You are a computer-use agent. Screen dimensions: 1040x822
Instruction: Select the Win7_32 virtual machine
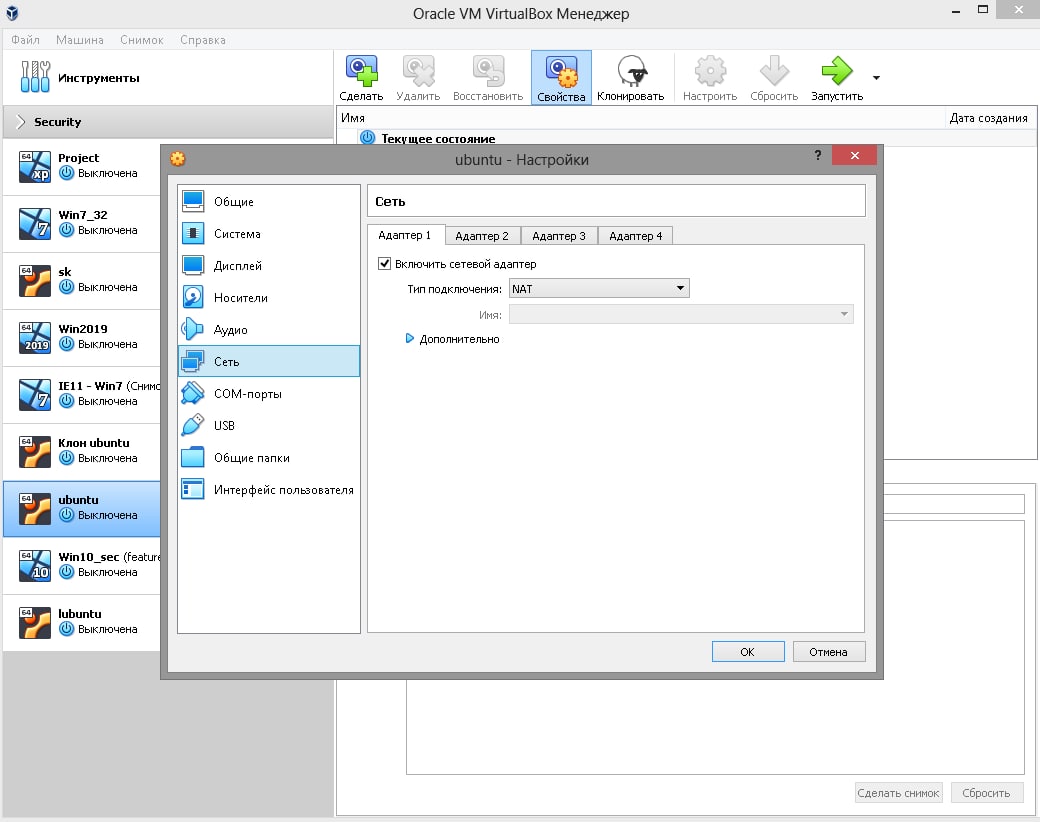pyautogui.click(x=82, y=223)
